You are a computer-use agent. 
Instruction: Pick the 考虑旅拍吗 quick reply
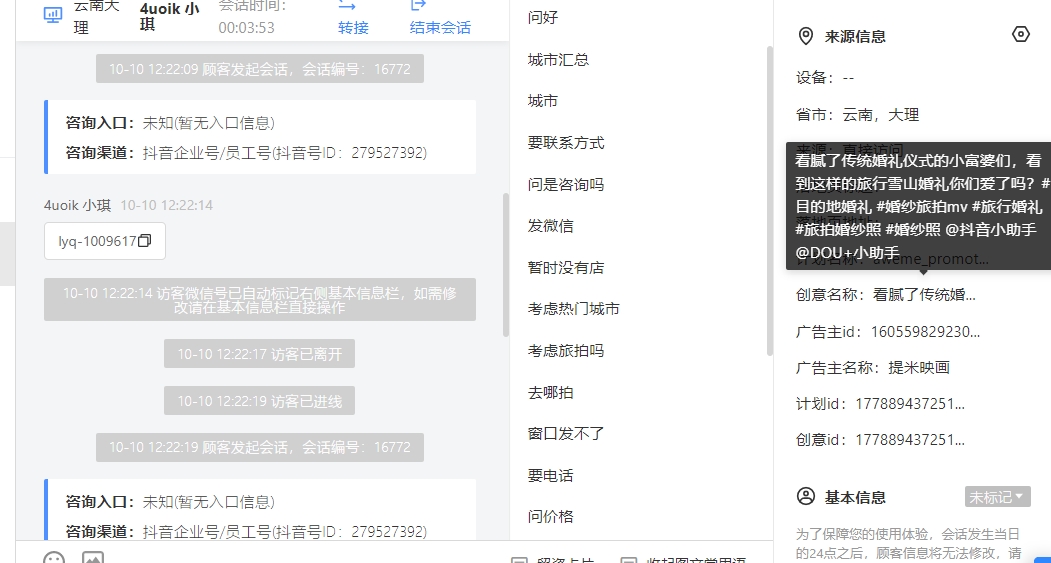point(566,351)
